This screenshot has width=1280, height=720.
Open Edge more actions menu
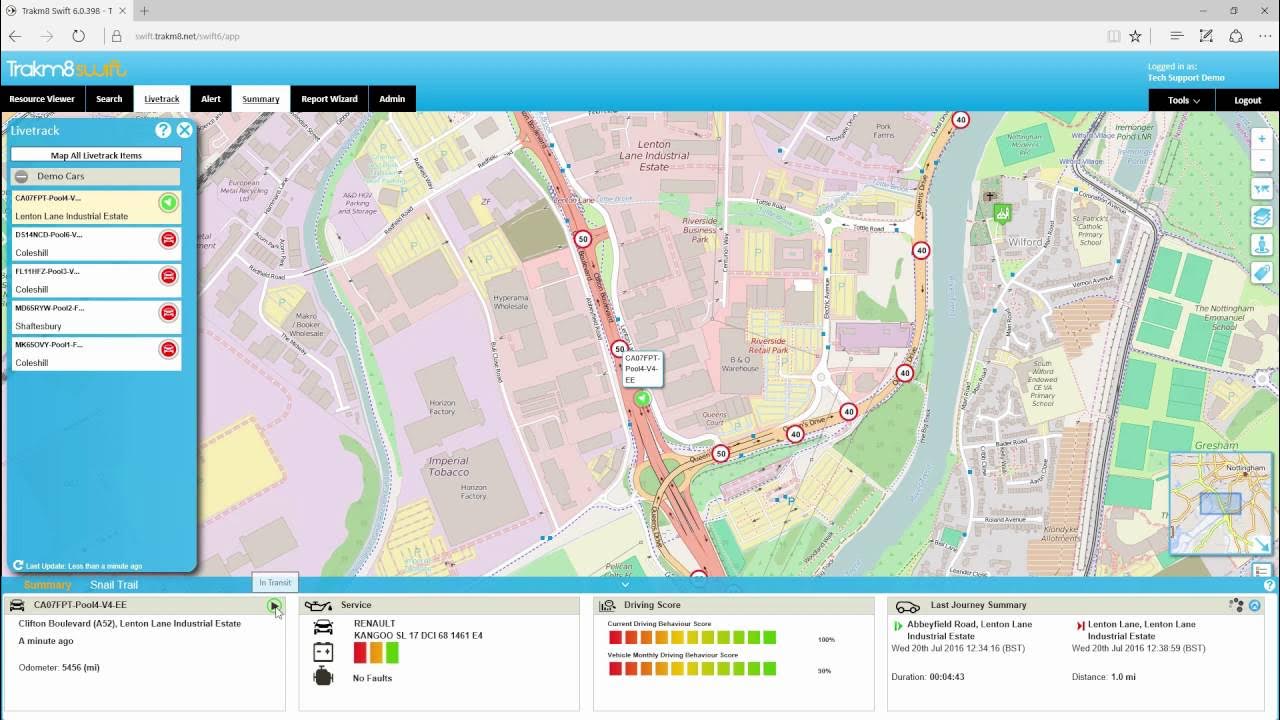tap(1264, 36)
